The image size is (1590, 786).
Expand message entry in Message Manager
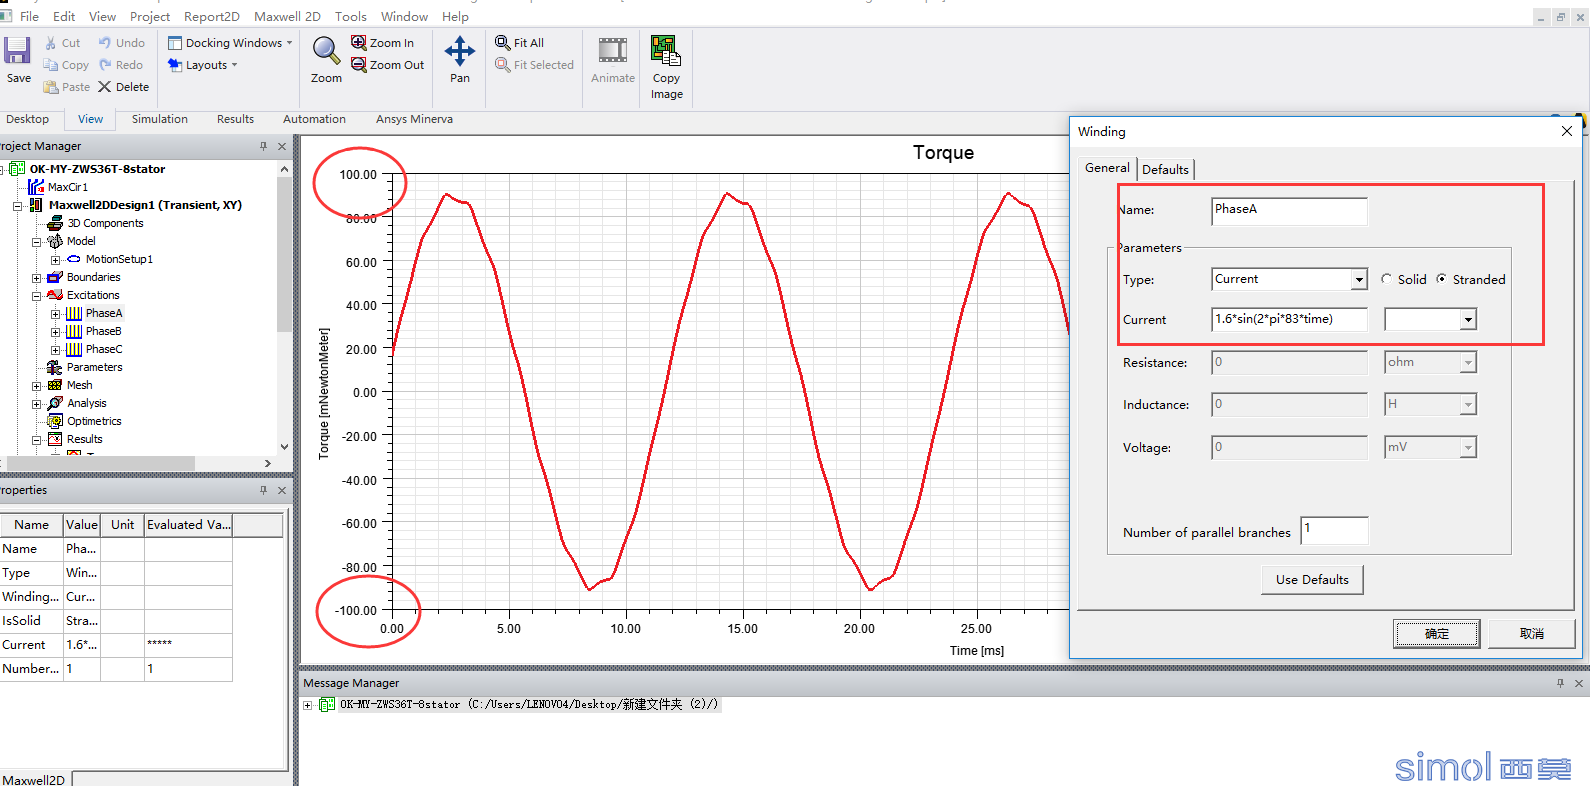click(x=308, y=705)
